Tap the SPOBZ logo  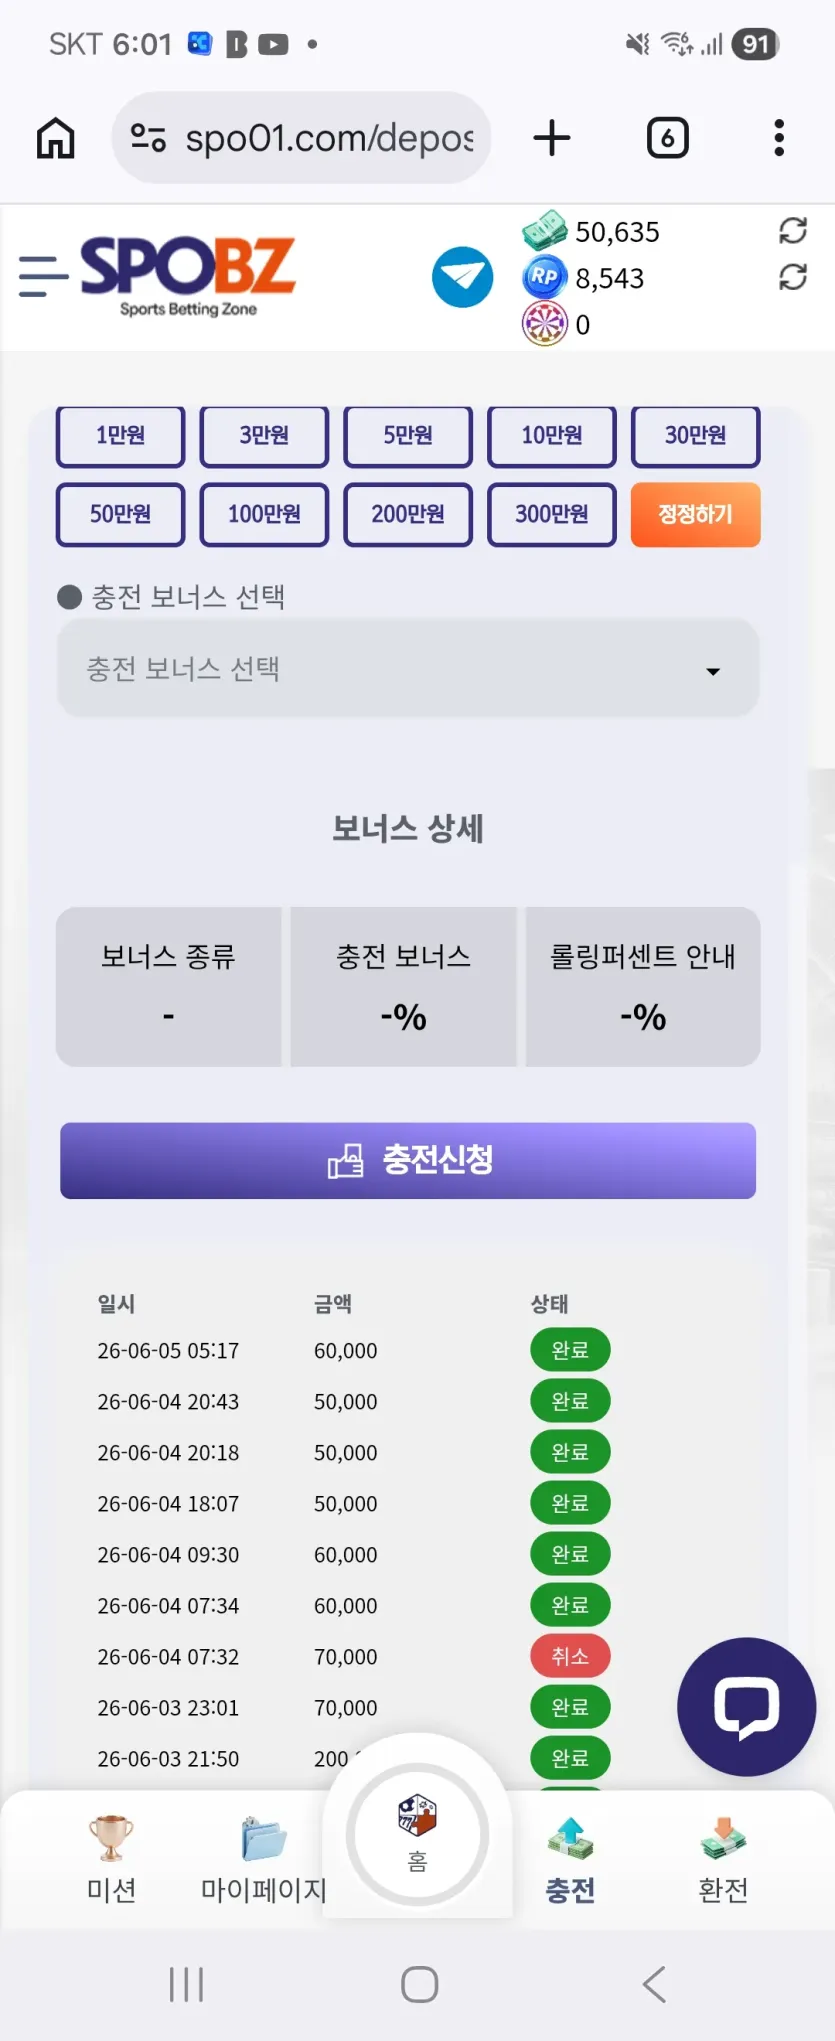(188, 276)
